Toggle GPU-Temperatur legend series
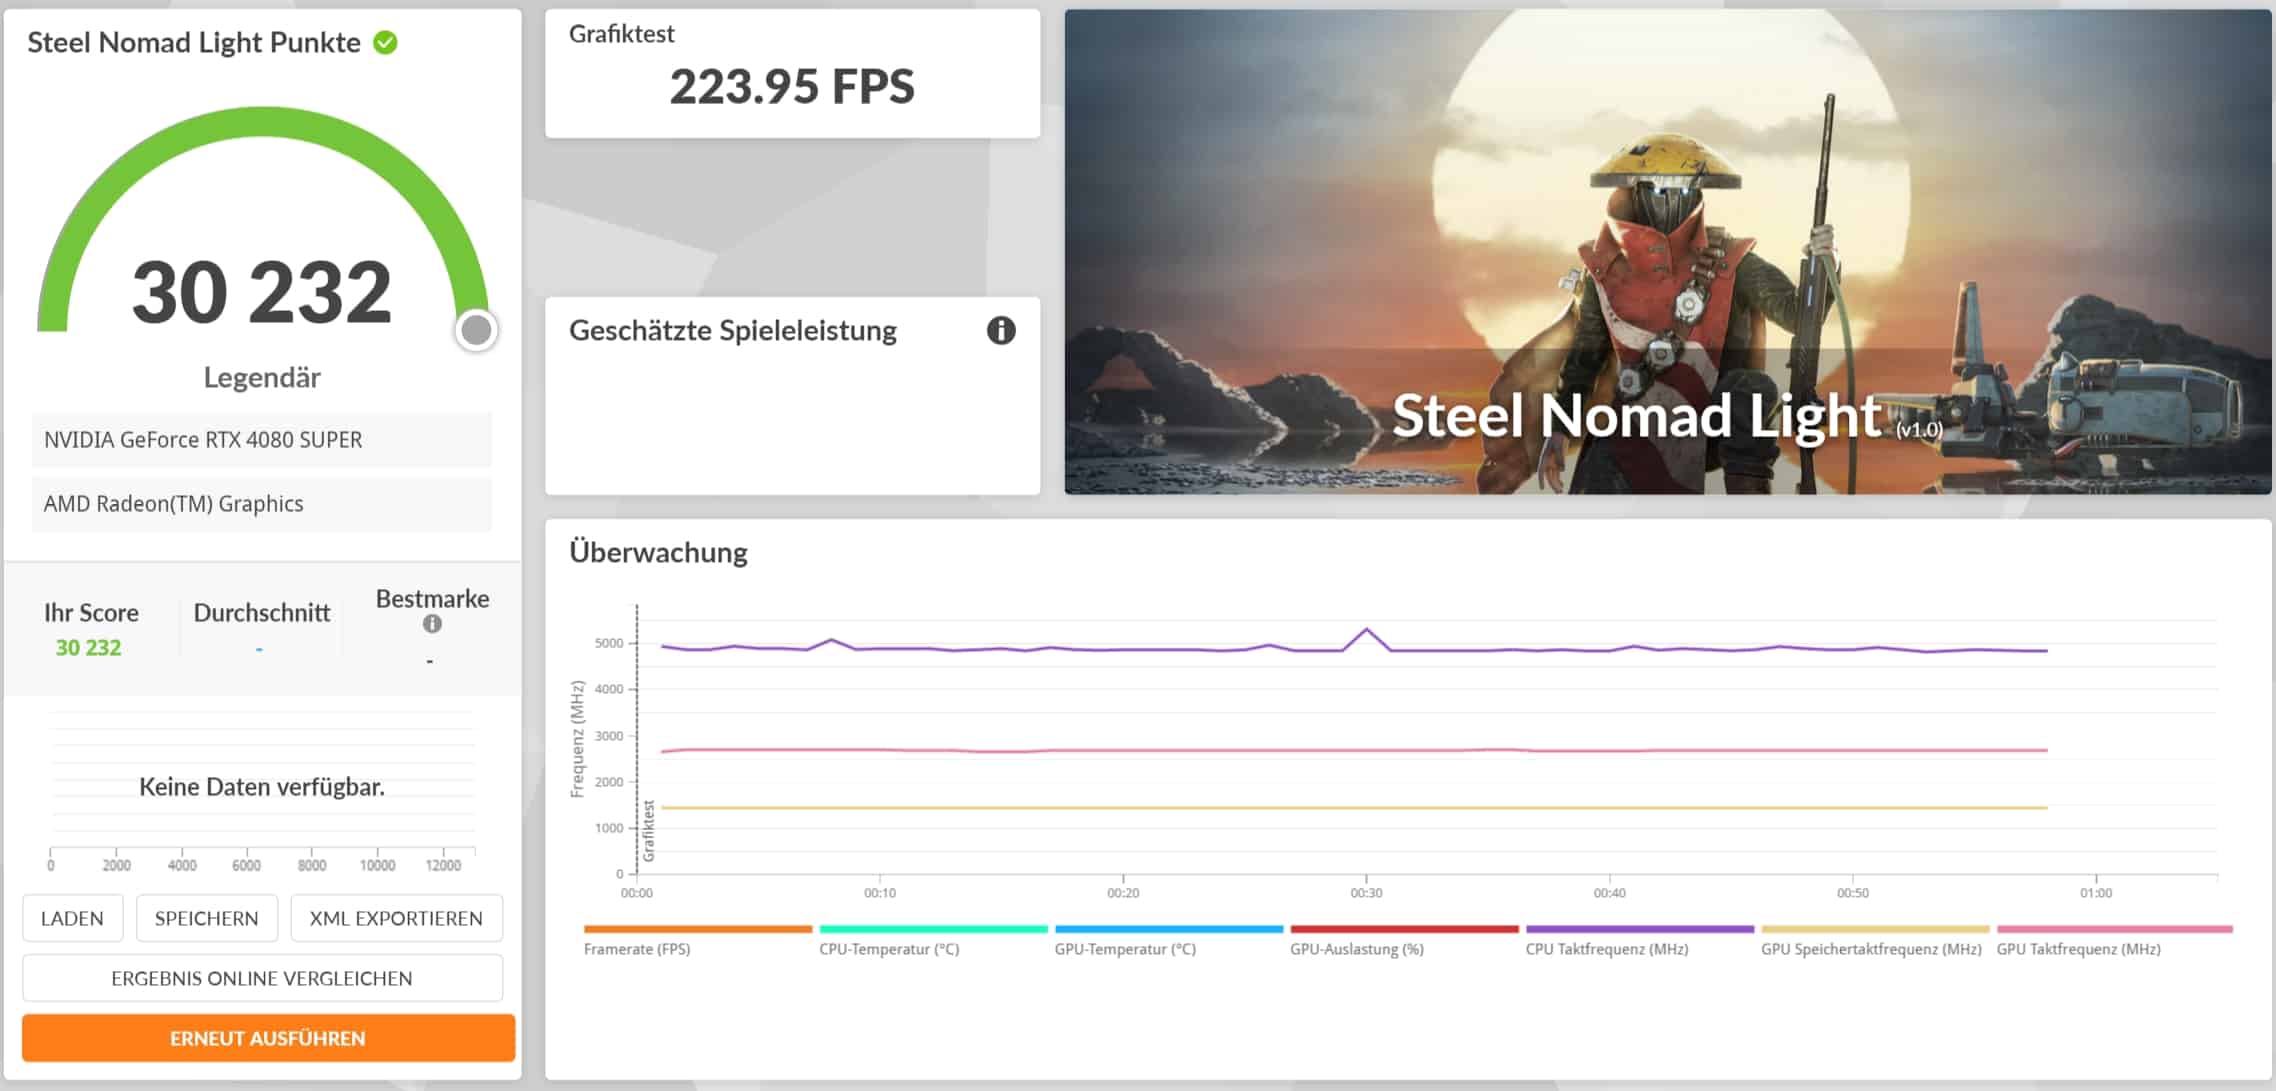Image resolution: width=2276 pixels, height=1091 pixels. click(1125, 949)
